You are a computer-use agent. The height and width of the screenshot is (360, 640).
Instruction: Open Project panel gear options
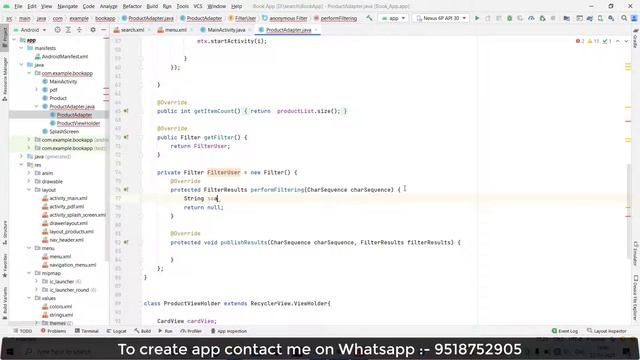93,30
